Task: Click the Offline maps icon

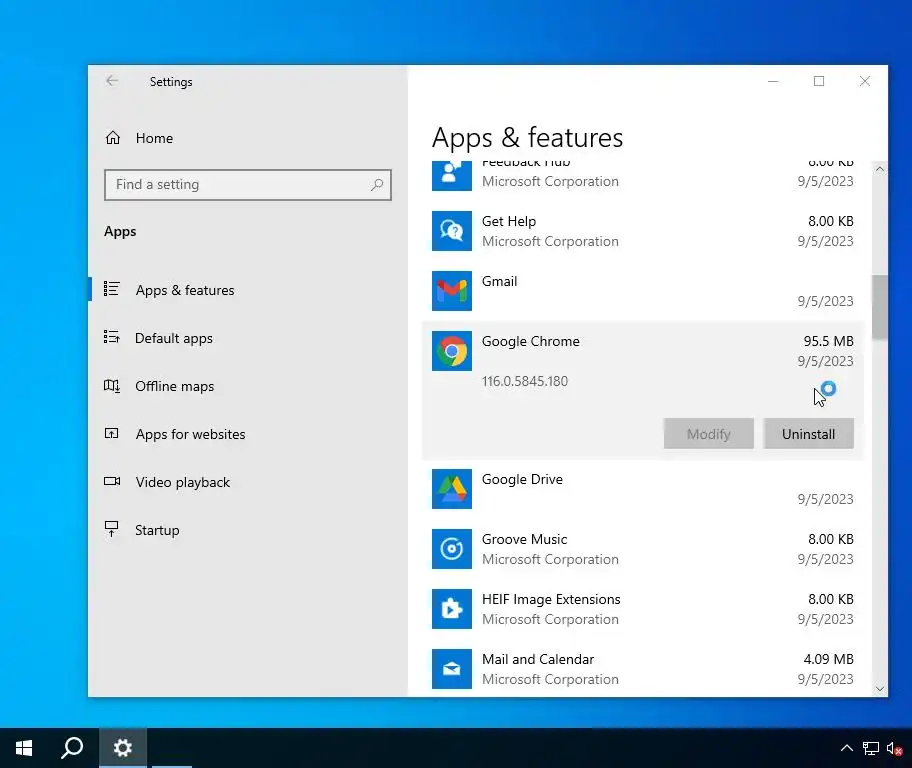Action: point(112,386)
